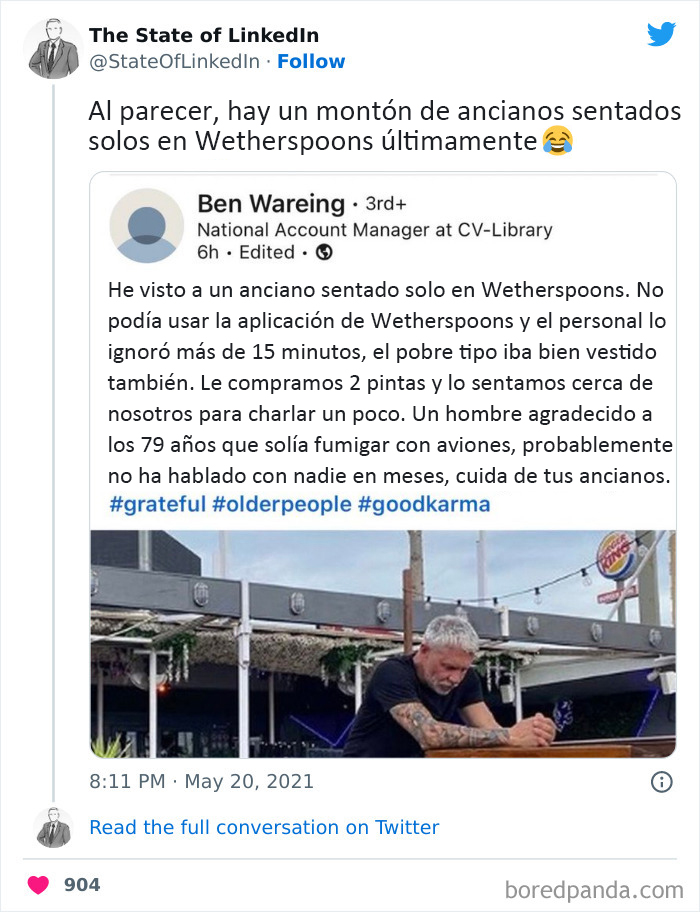700x912 pixels.
Task: Open The State of LinkedIn avatar
Action: (53, 49)
